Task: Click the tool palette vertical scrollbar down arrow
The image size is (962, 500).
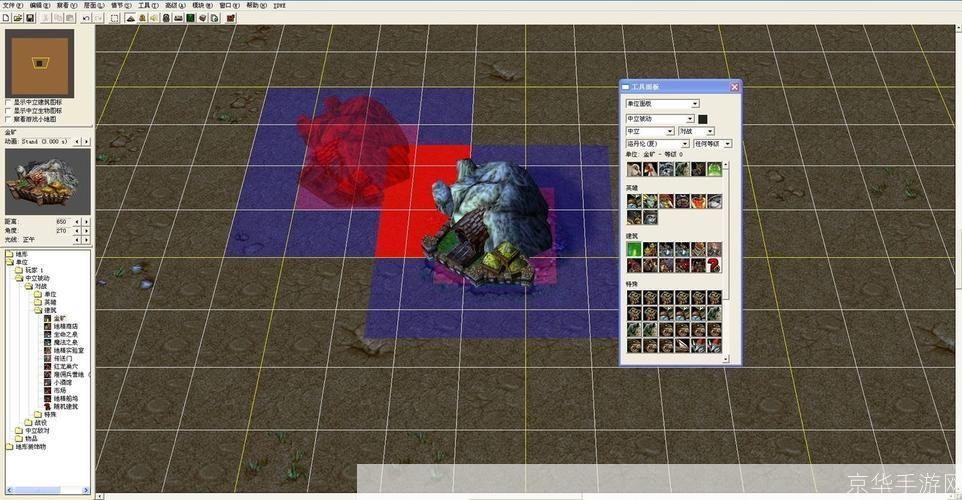Action: [x=726, y=359]
